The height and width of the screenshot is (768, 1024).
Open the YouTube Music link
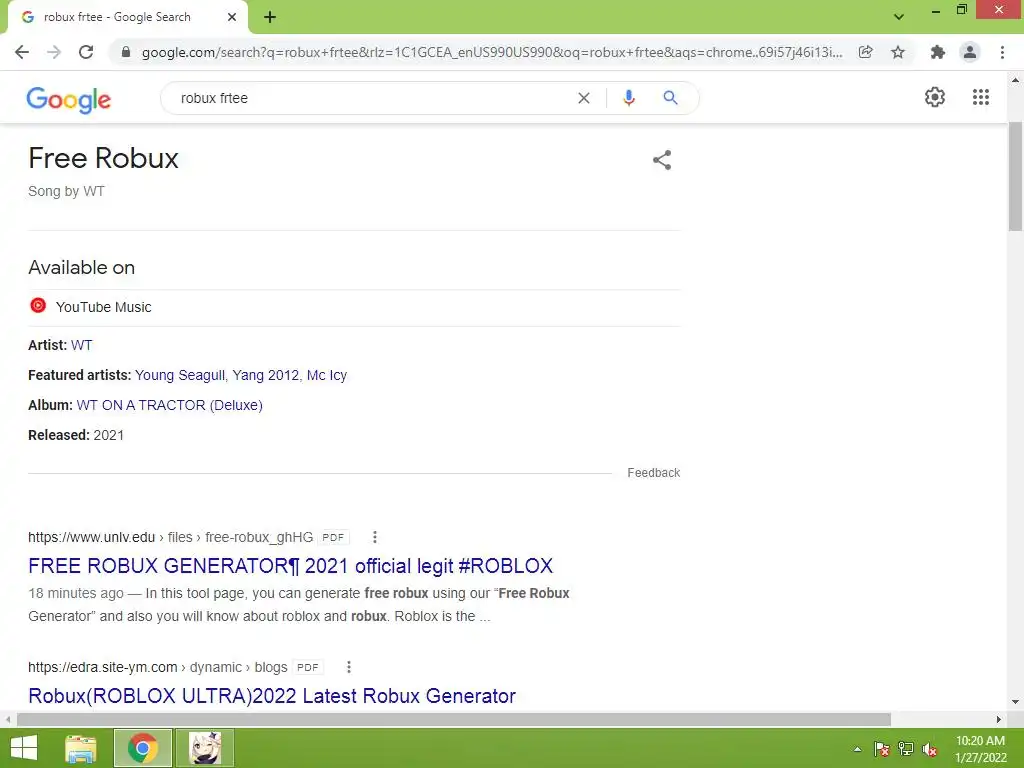tap(103, 307)
